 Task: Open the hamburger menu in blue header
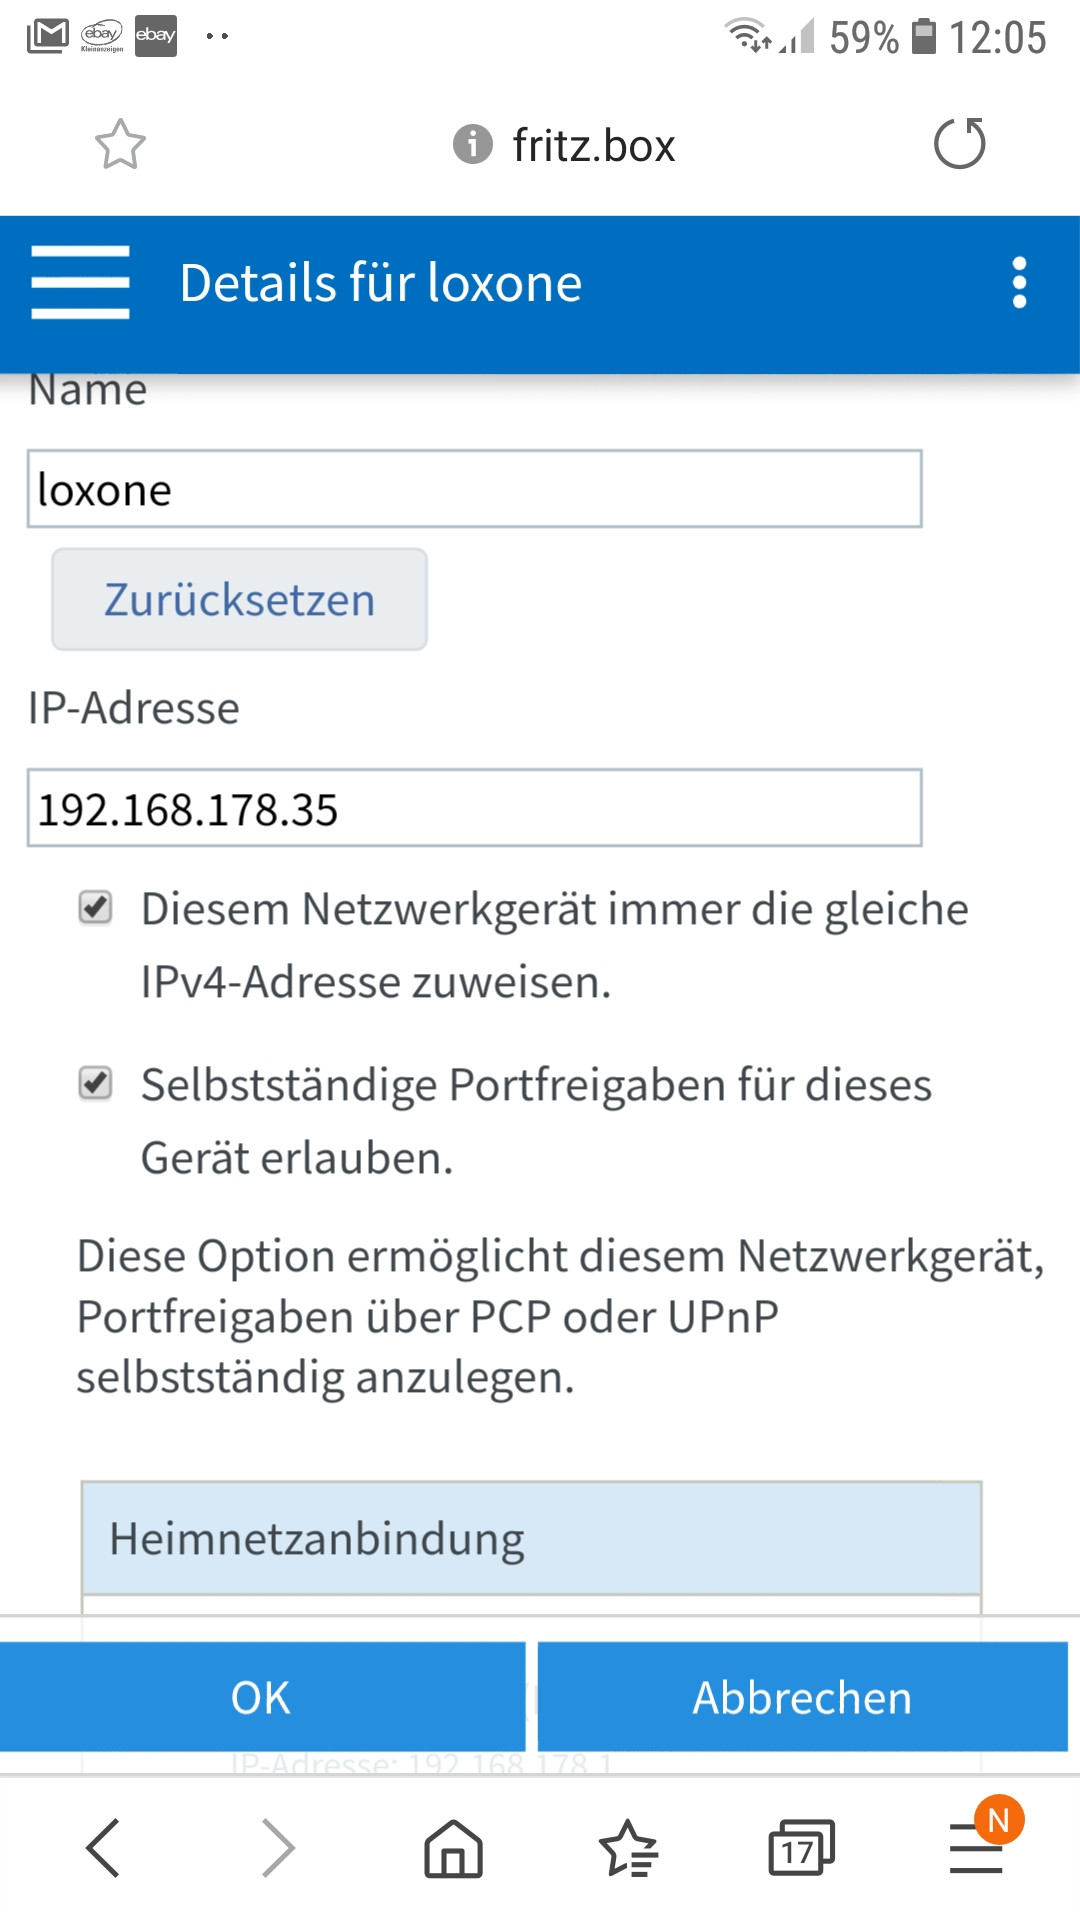coord(80,283)
